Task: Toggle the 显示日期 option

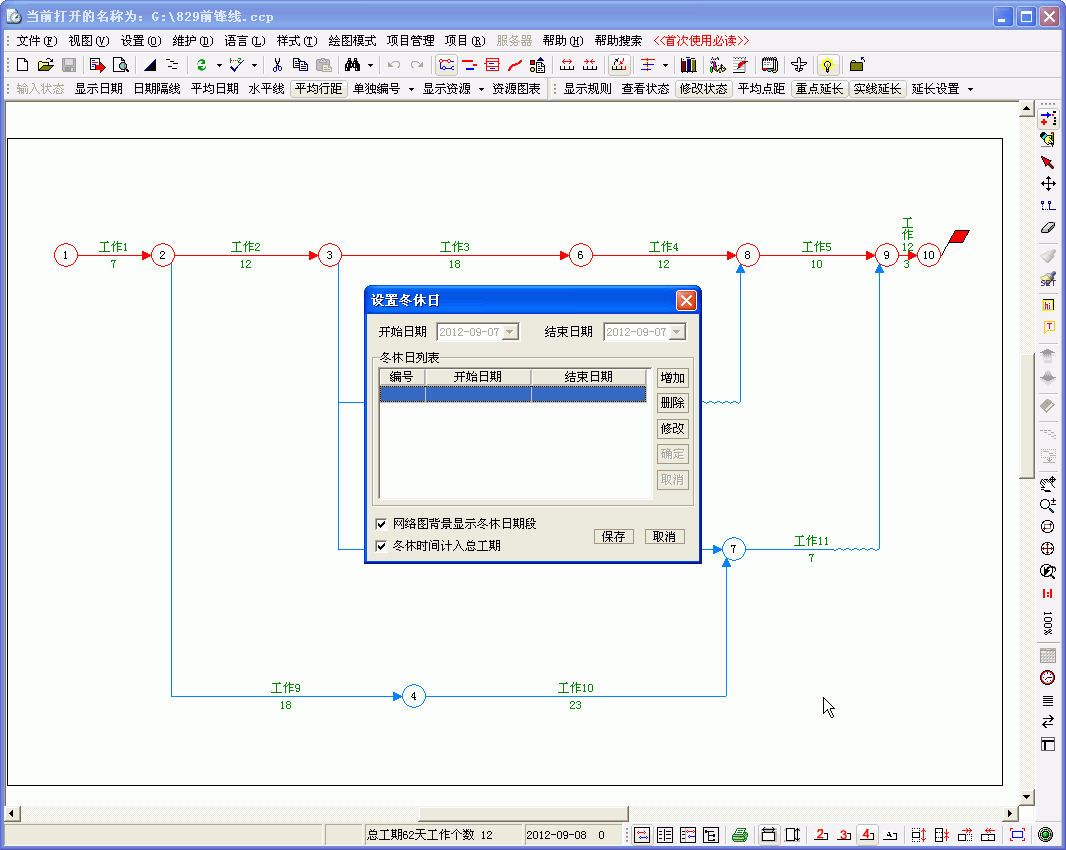Action: 99,89
